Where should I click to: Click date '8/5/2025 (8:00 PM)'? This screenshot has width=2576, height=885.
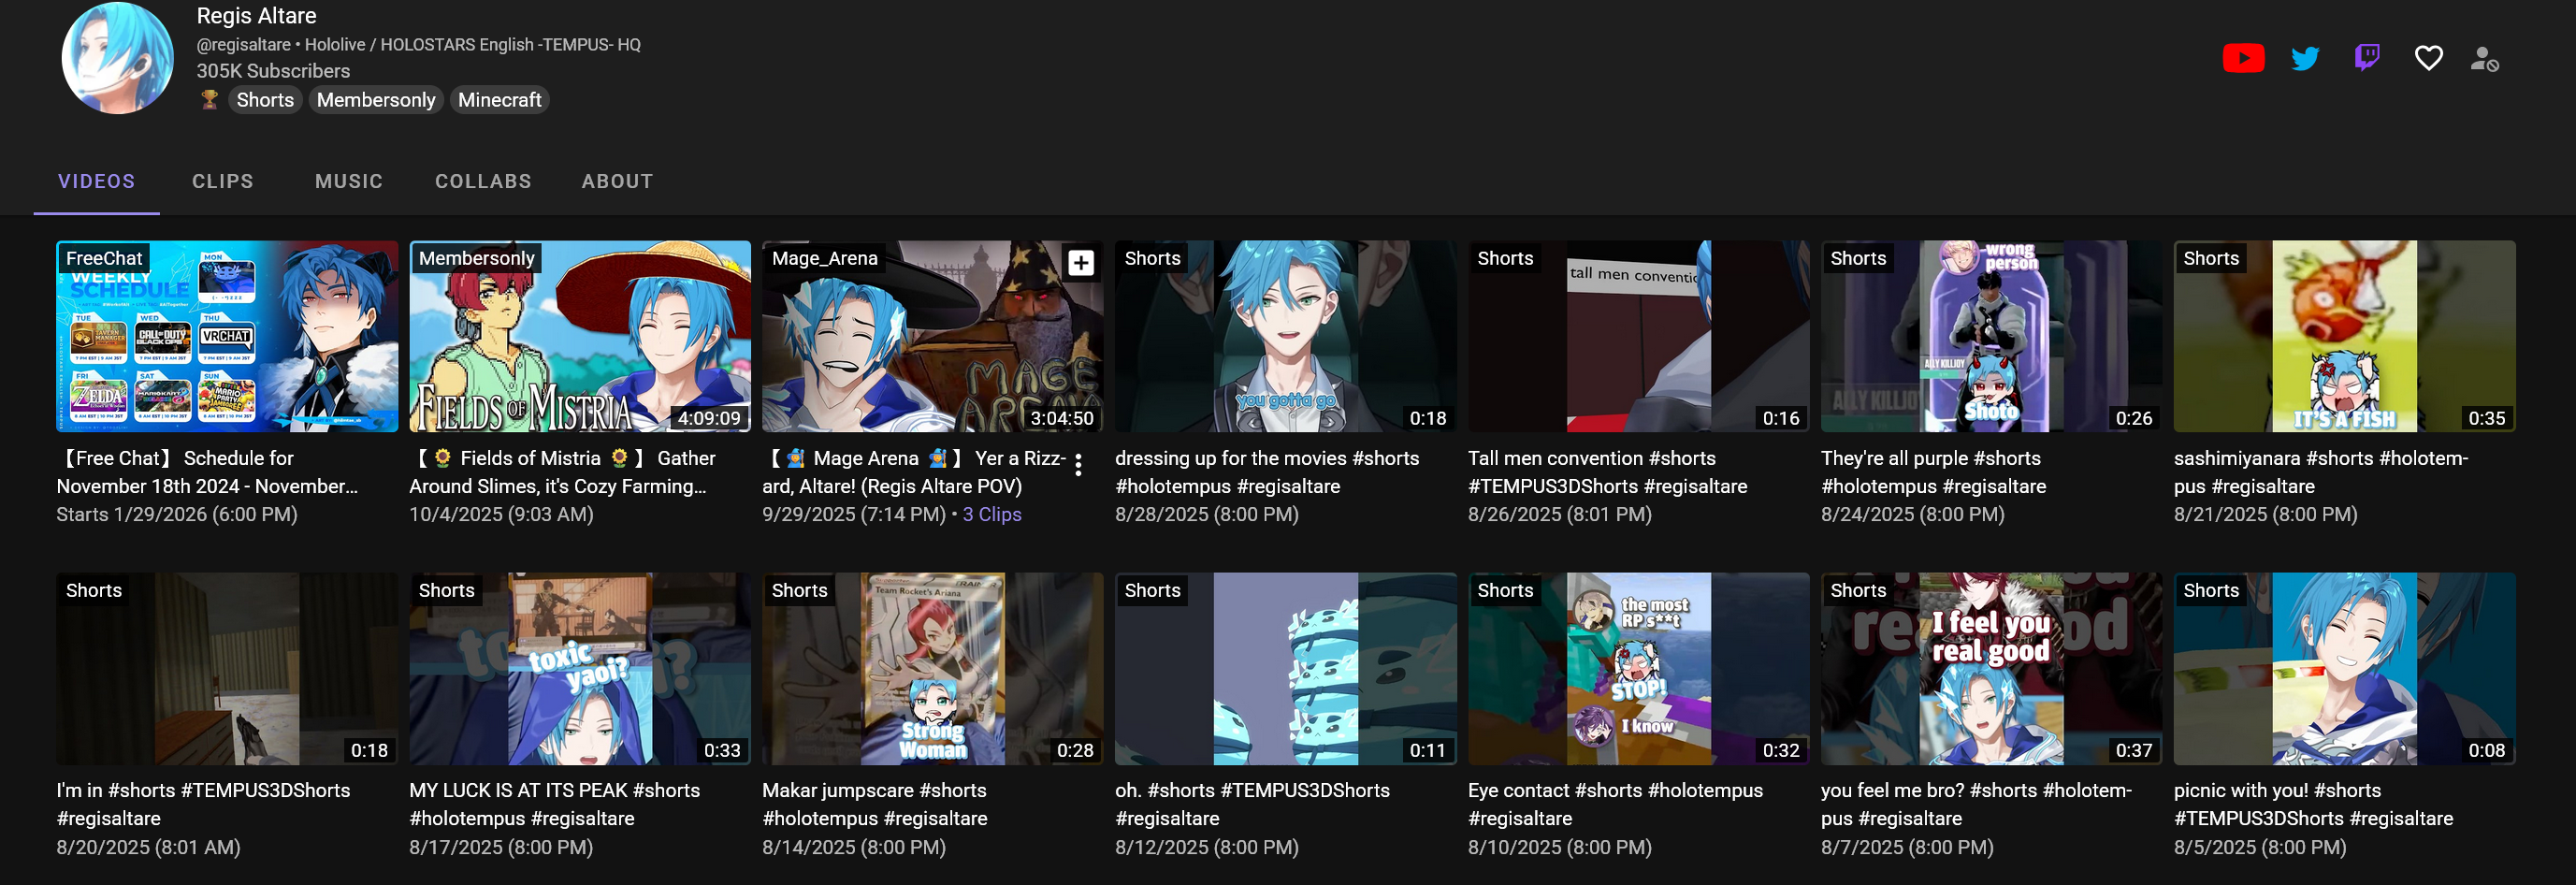tap(2260, 847)
